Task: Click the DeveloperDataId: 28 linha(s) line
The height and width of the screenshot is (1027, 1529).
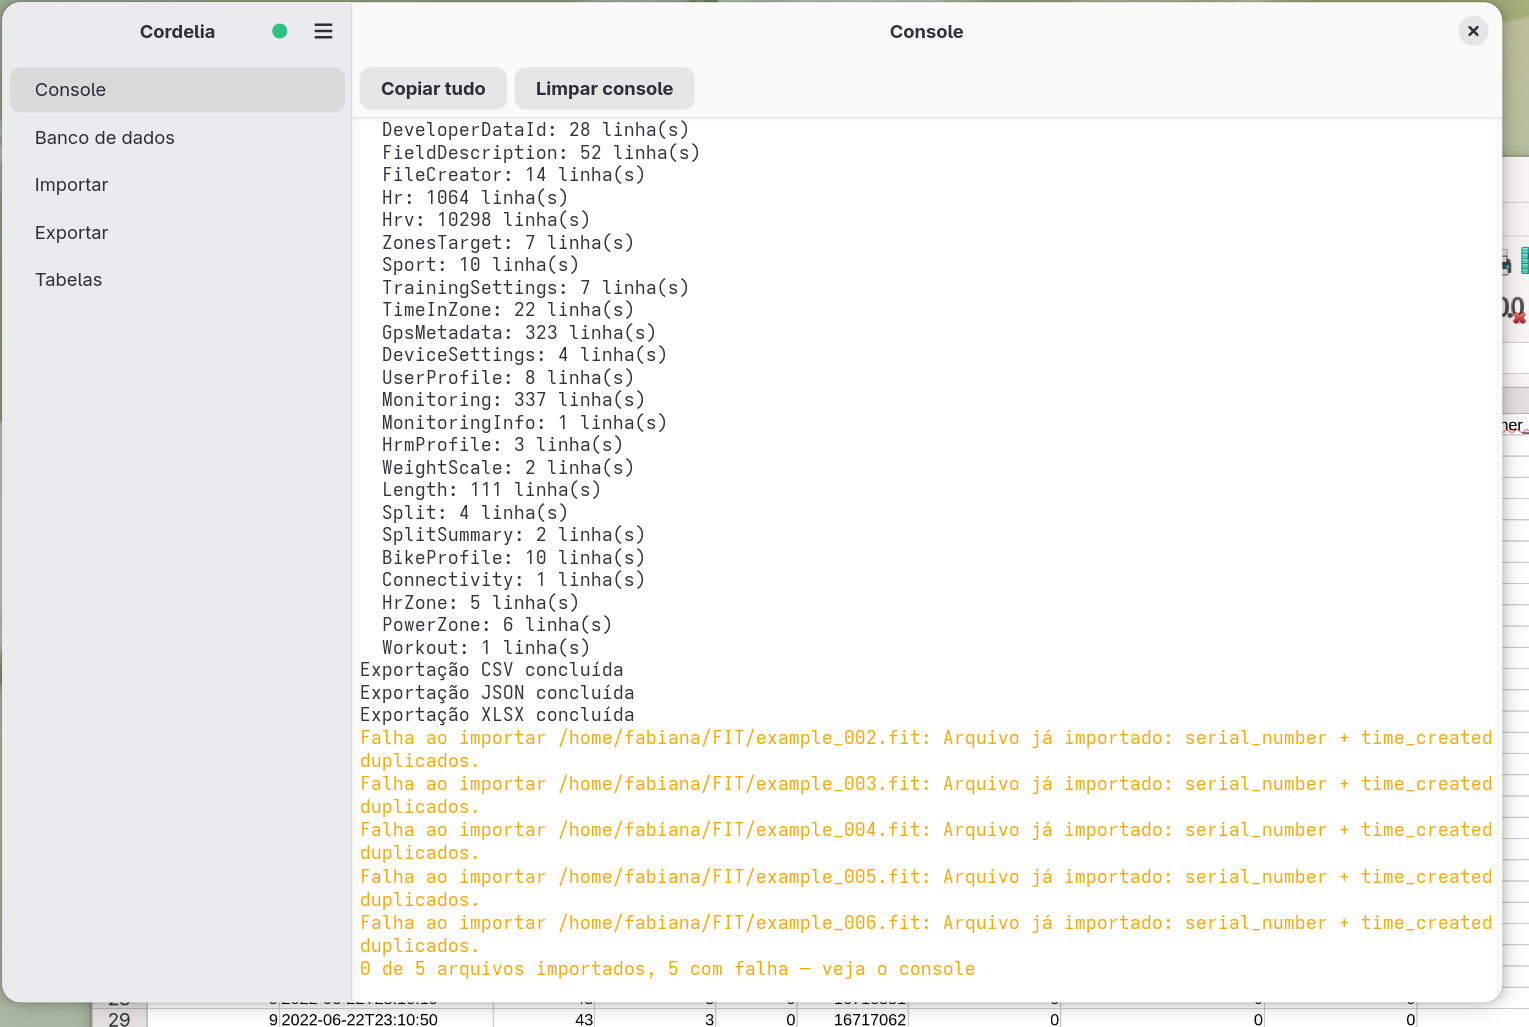Action: [x=535, y=130]
